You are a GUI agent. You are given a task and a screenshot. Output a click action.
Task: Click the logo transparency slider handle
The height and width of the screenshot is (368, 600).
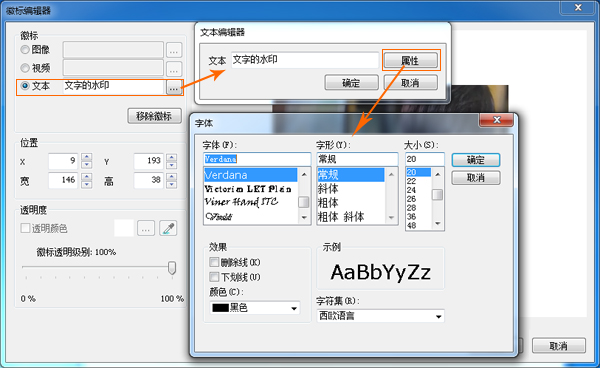click(172, 267)
